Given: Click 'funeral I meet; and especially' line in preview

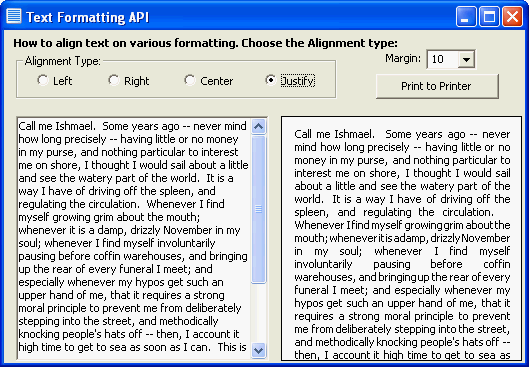Looking at the screenshot, I should tap(402, 290).
